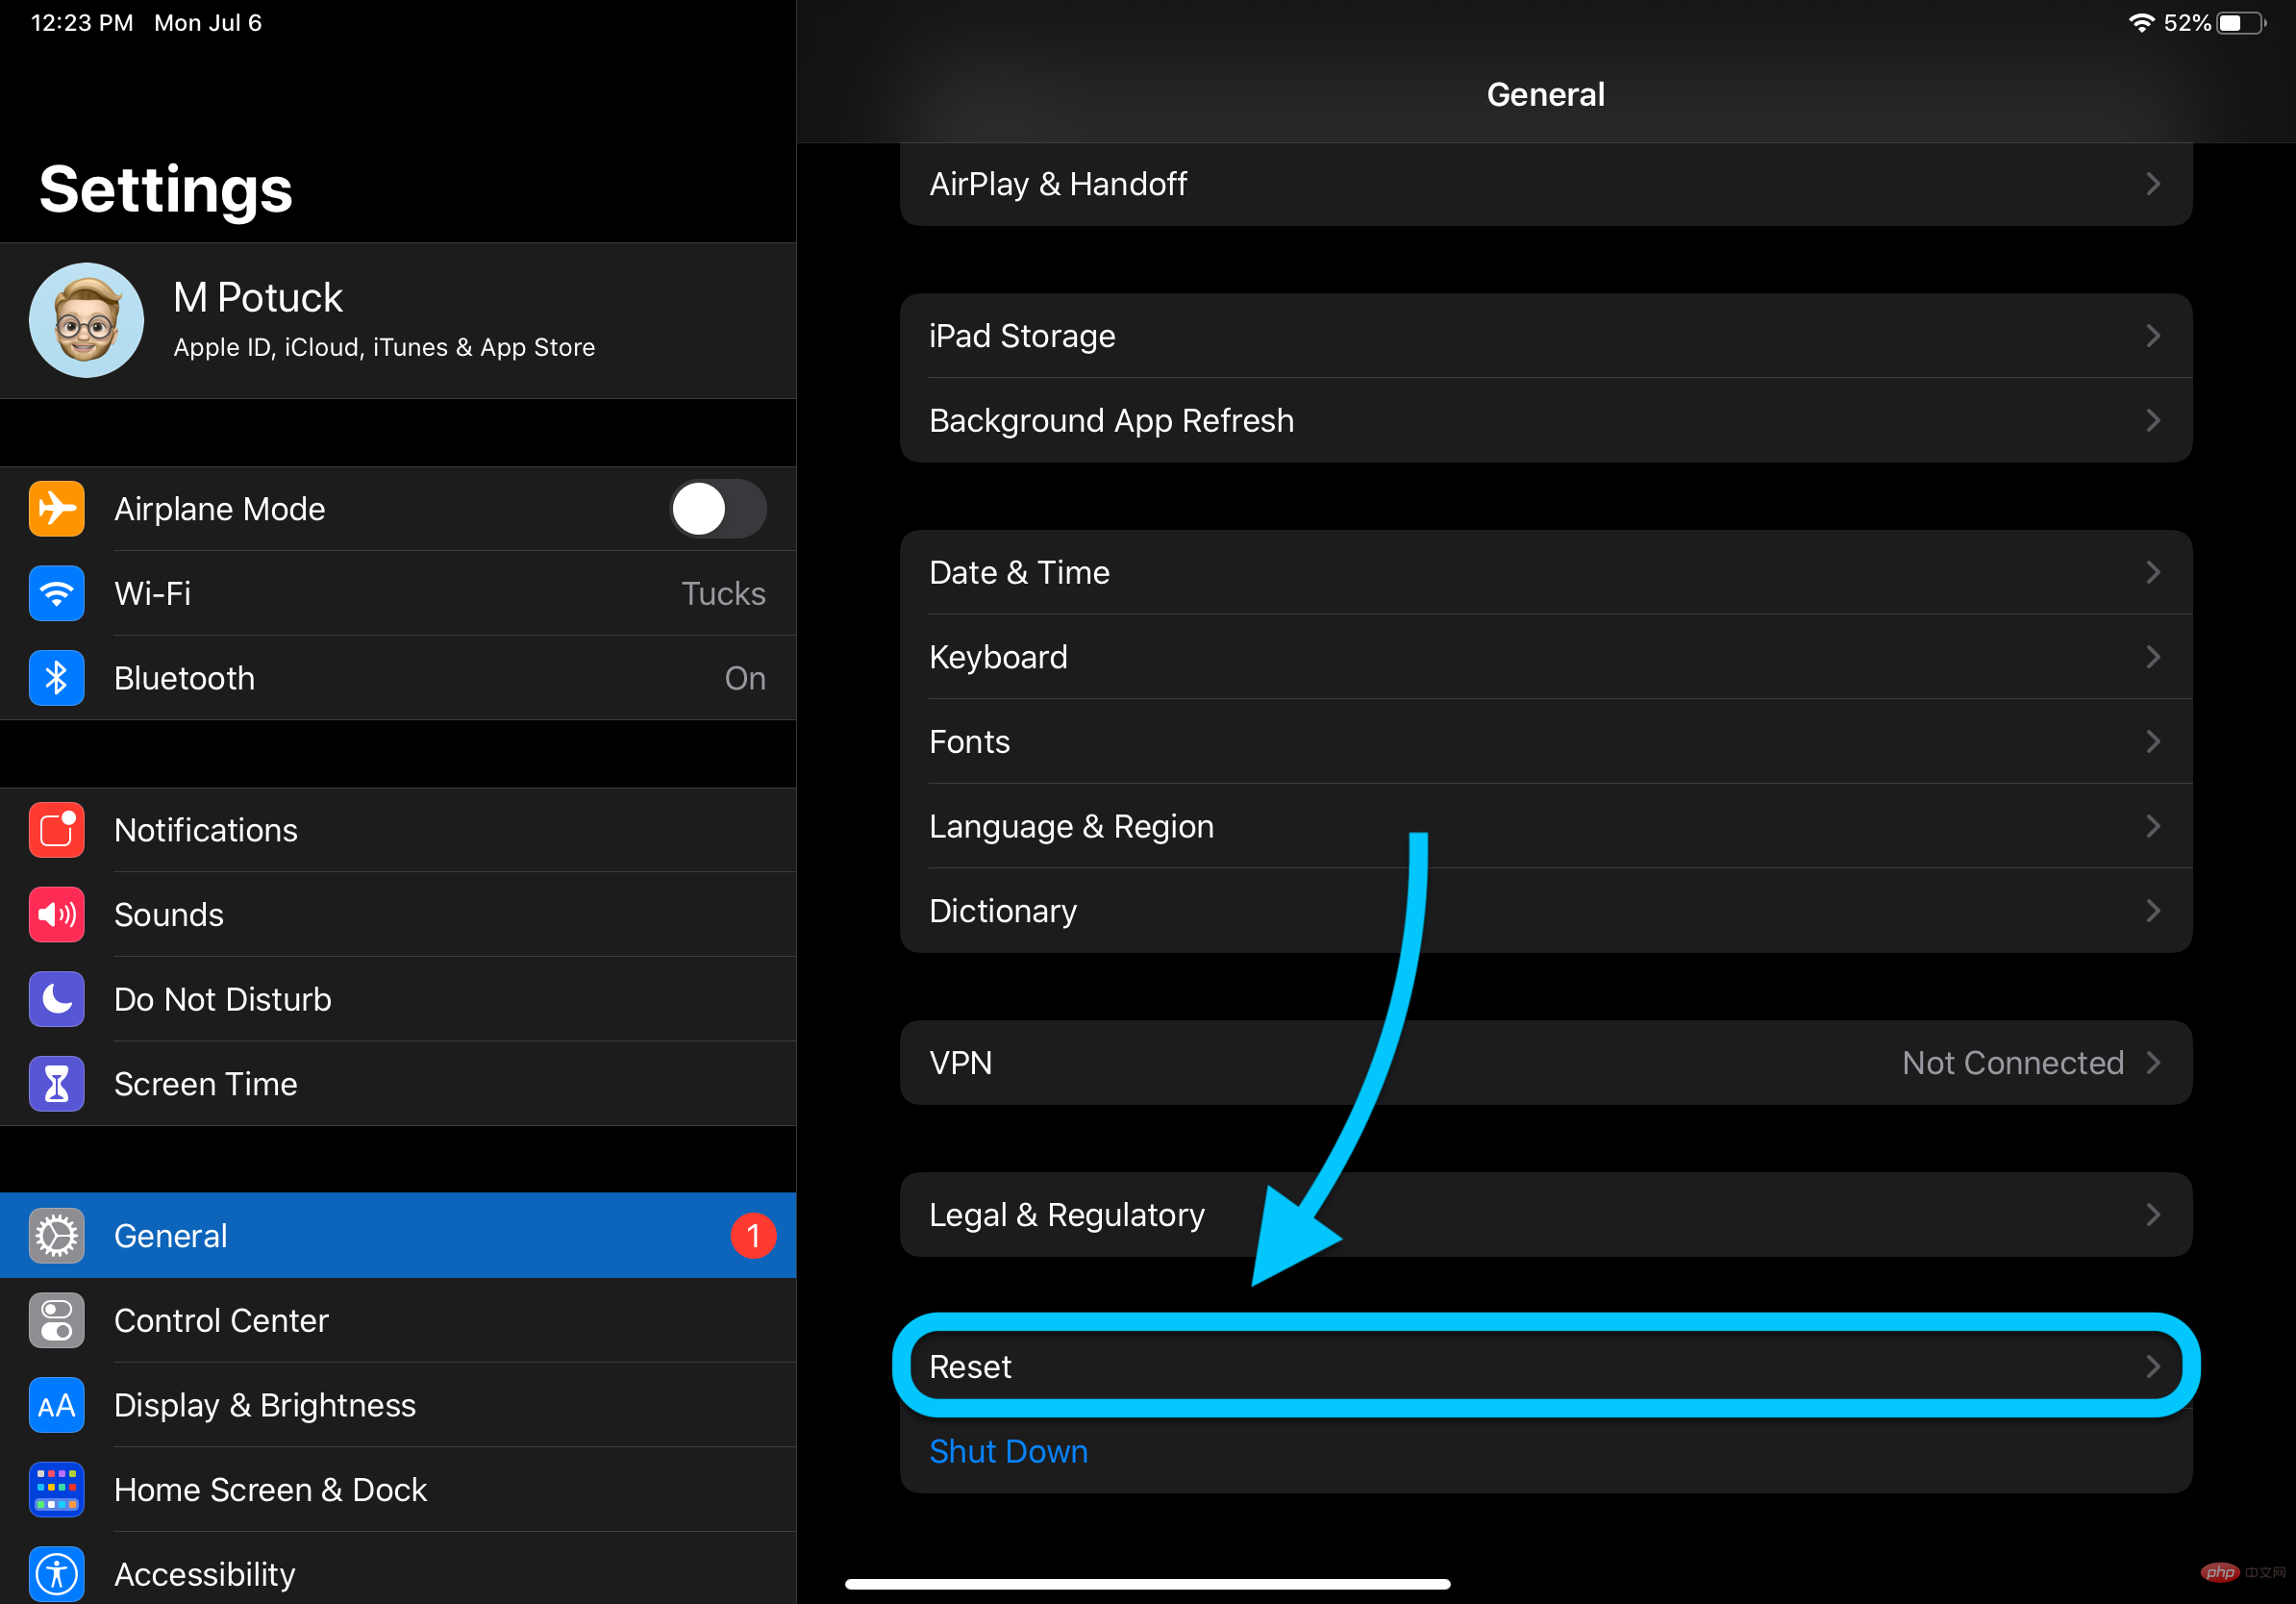Viewport: 2296px width, 1604px height.
Task: Open the Bluetooth settings icon
Action: [x=58, y=679]
